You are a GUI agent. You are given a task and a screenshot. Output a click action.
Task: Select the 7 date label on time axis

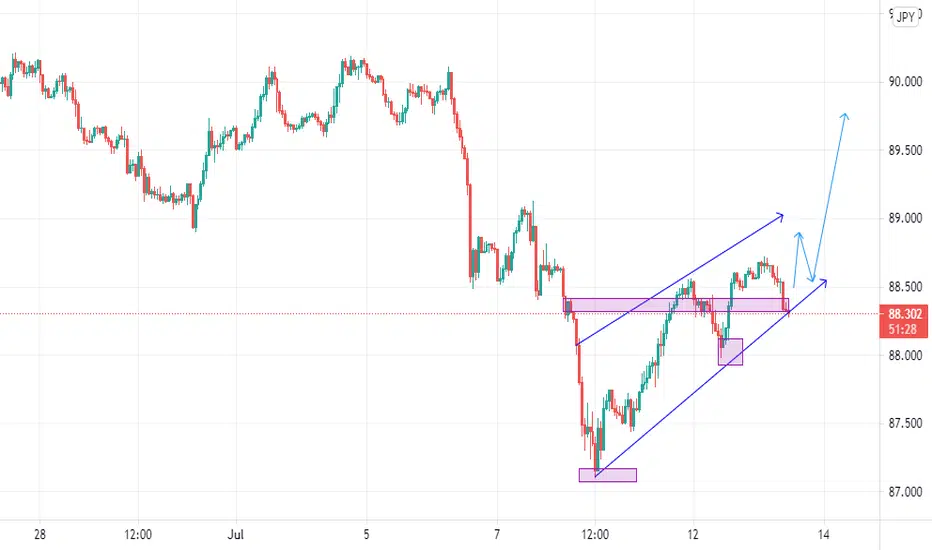coord(497,535)
